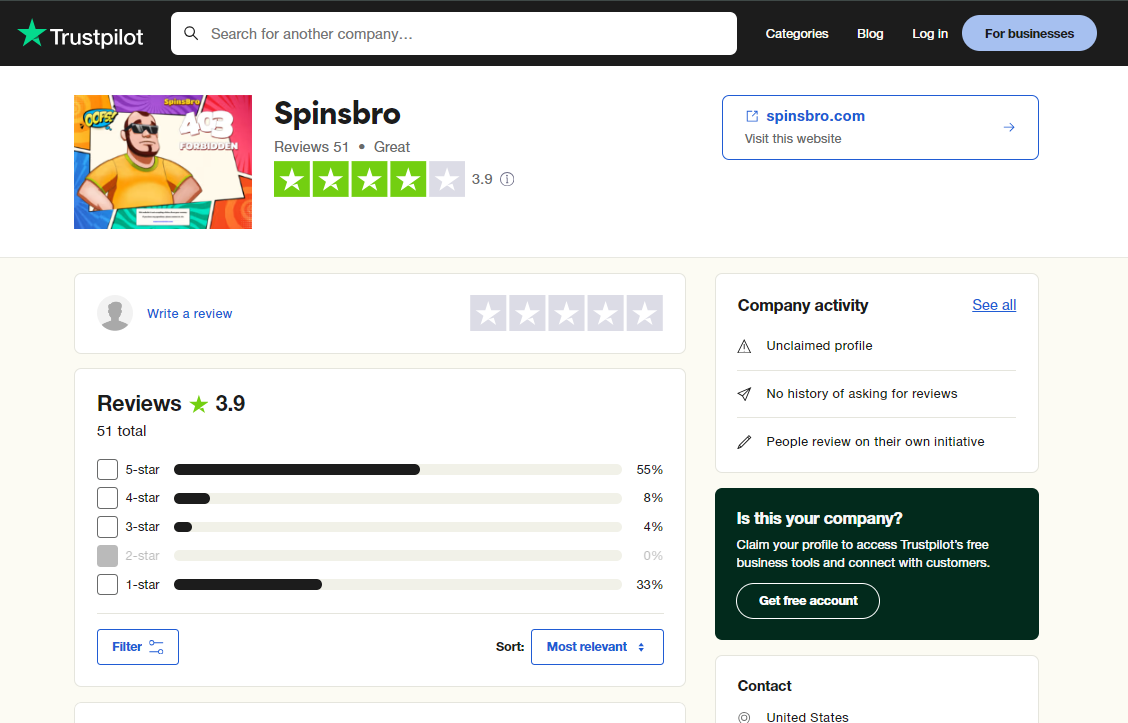Go to the Blog section
This screenshot has height=723, width=1128.
click(870, 33)
